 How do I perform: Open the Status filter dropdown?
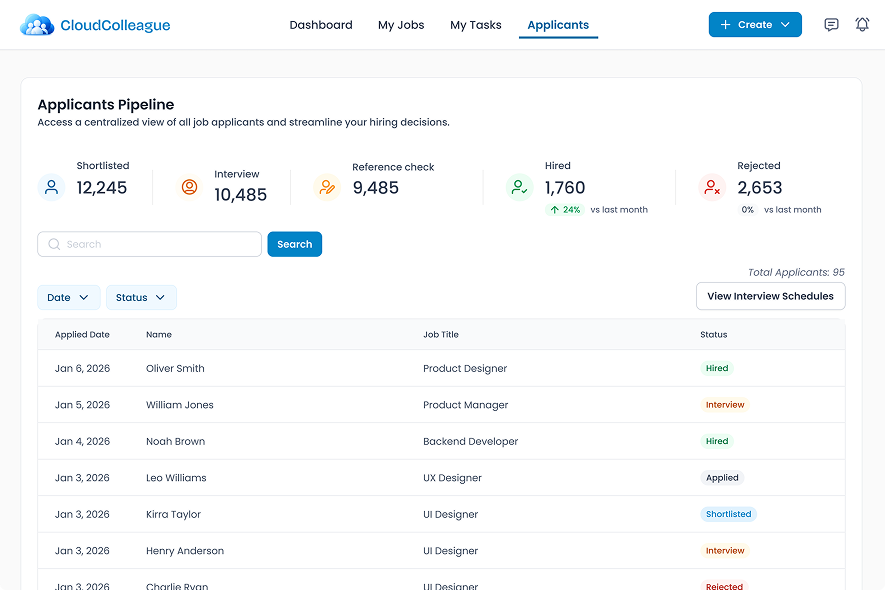pyautogui.click(x=141, y=297)
